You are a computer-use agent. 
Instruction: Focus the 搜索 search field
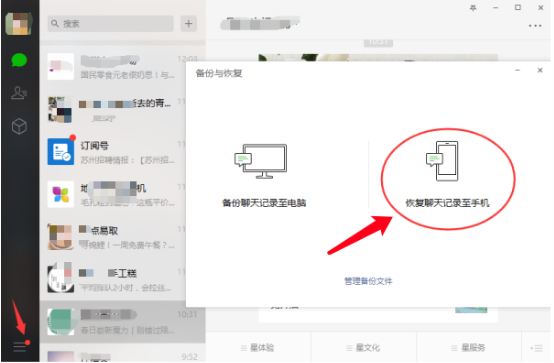[x=111, y=24]
